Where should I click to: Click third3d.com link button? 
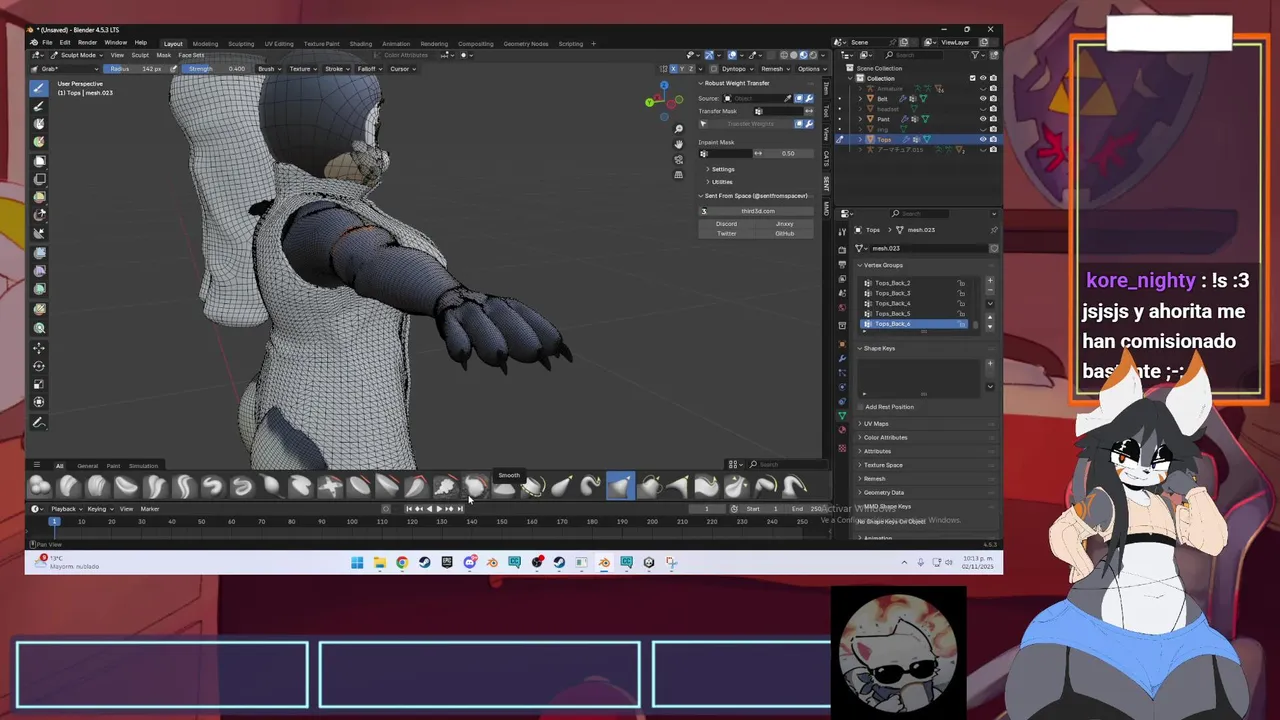point(758,211)
